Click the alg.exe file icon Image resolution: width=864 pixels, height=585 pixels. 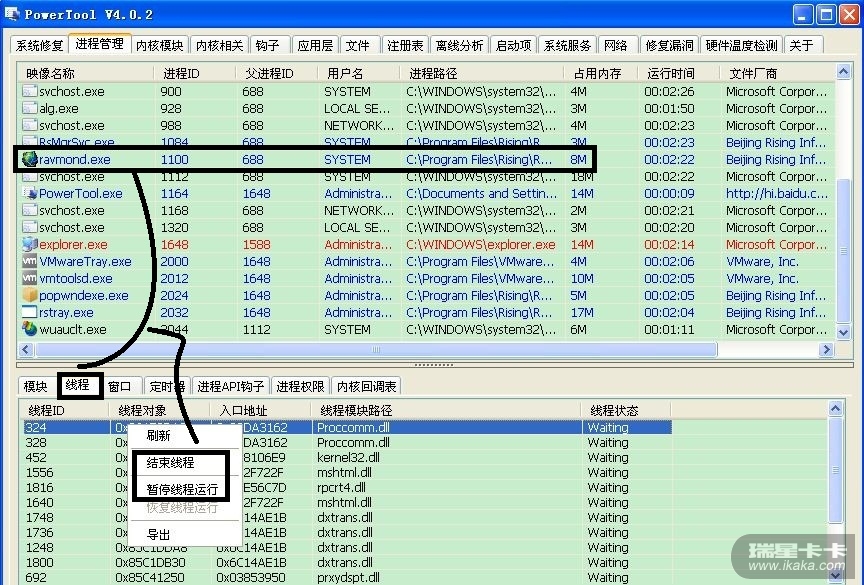[x=30, y=109]
